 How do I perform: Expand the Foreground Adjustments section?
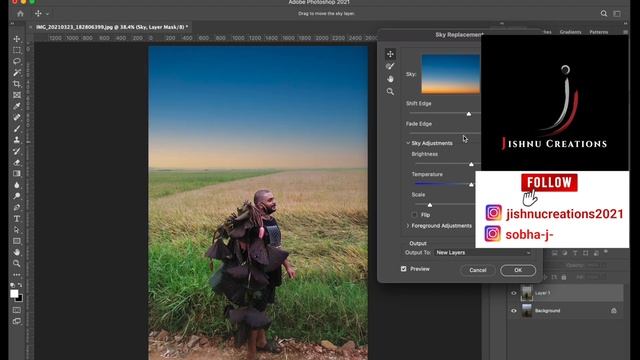[408, 226]
